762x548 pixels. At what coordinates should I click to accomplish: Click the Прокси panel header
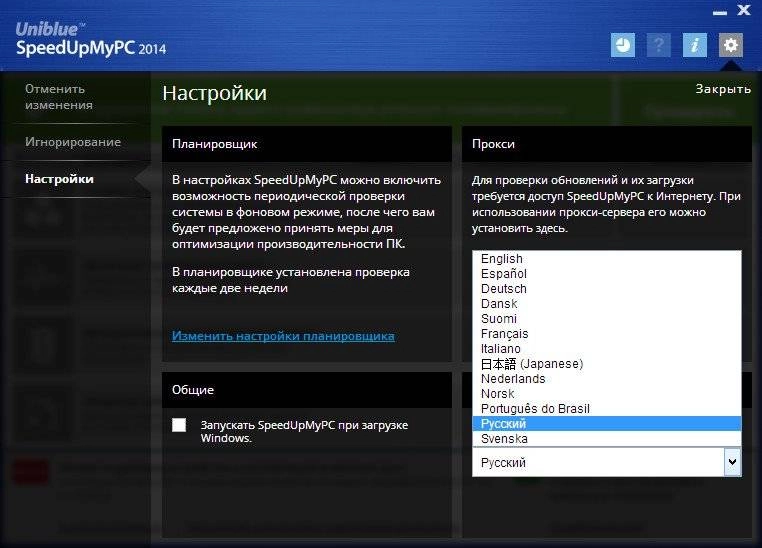606,144
